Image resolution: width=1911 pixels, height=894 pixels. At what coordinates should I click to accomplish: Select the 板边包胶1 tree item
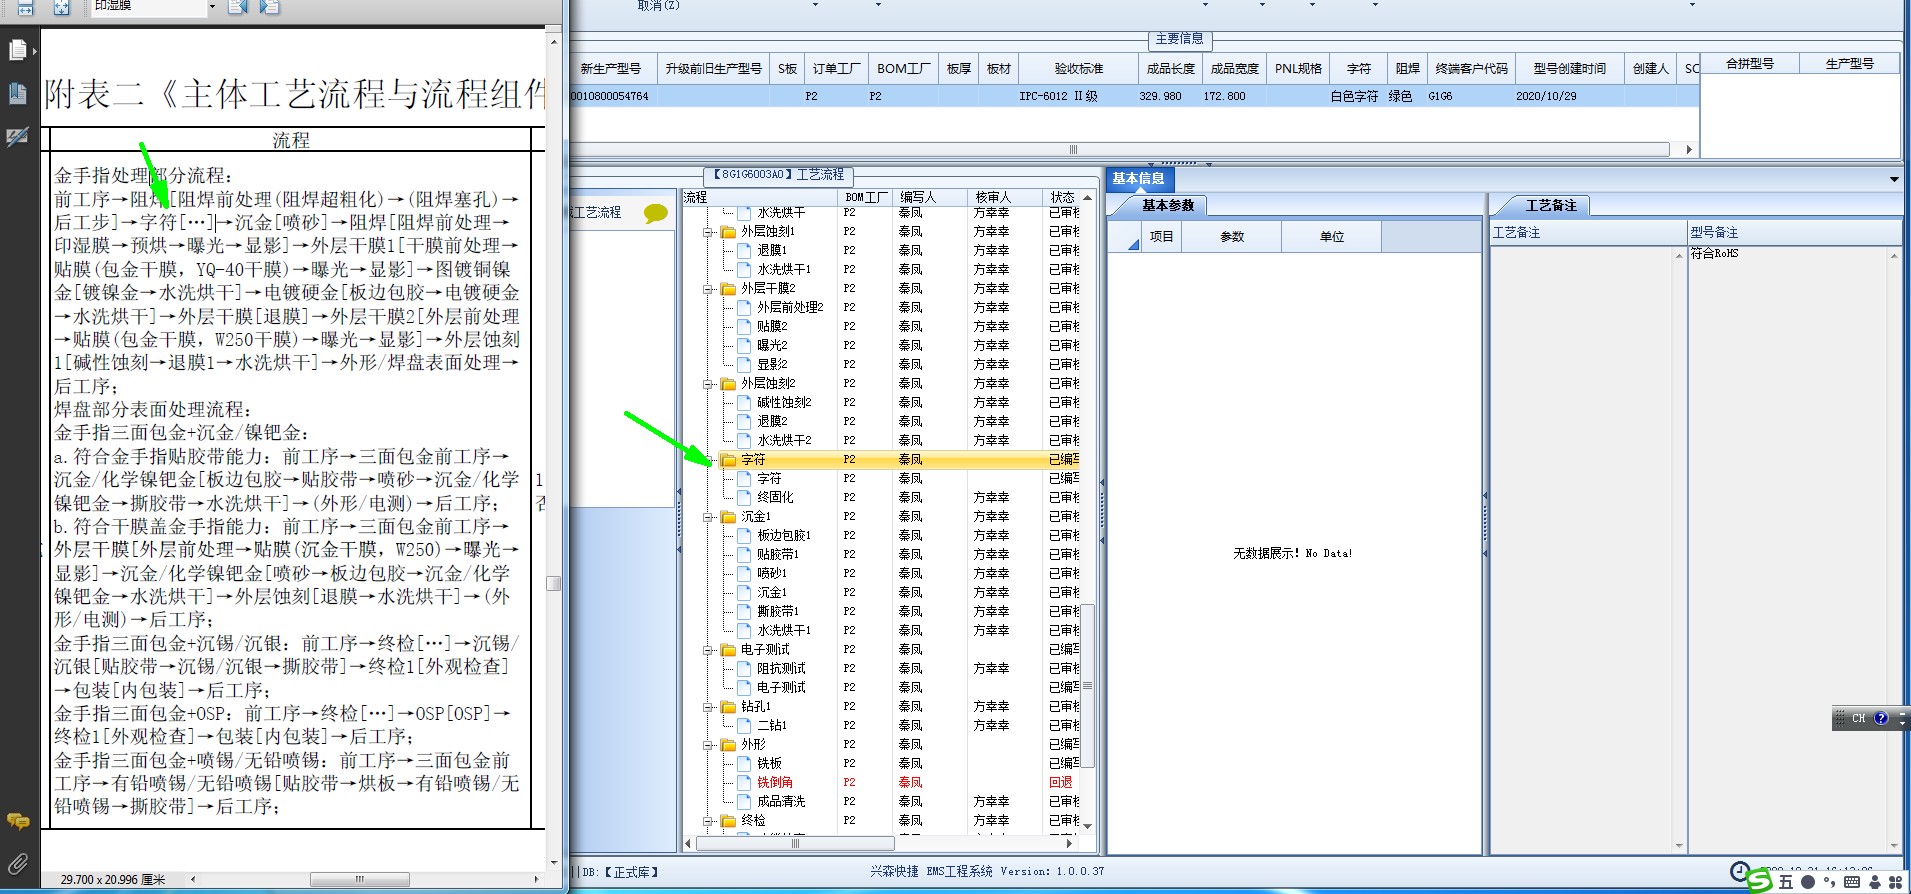(784, 536)
